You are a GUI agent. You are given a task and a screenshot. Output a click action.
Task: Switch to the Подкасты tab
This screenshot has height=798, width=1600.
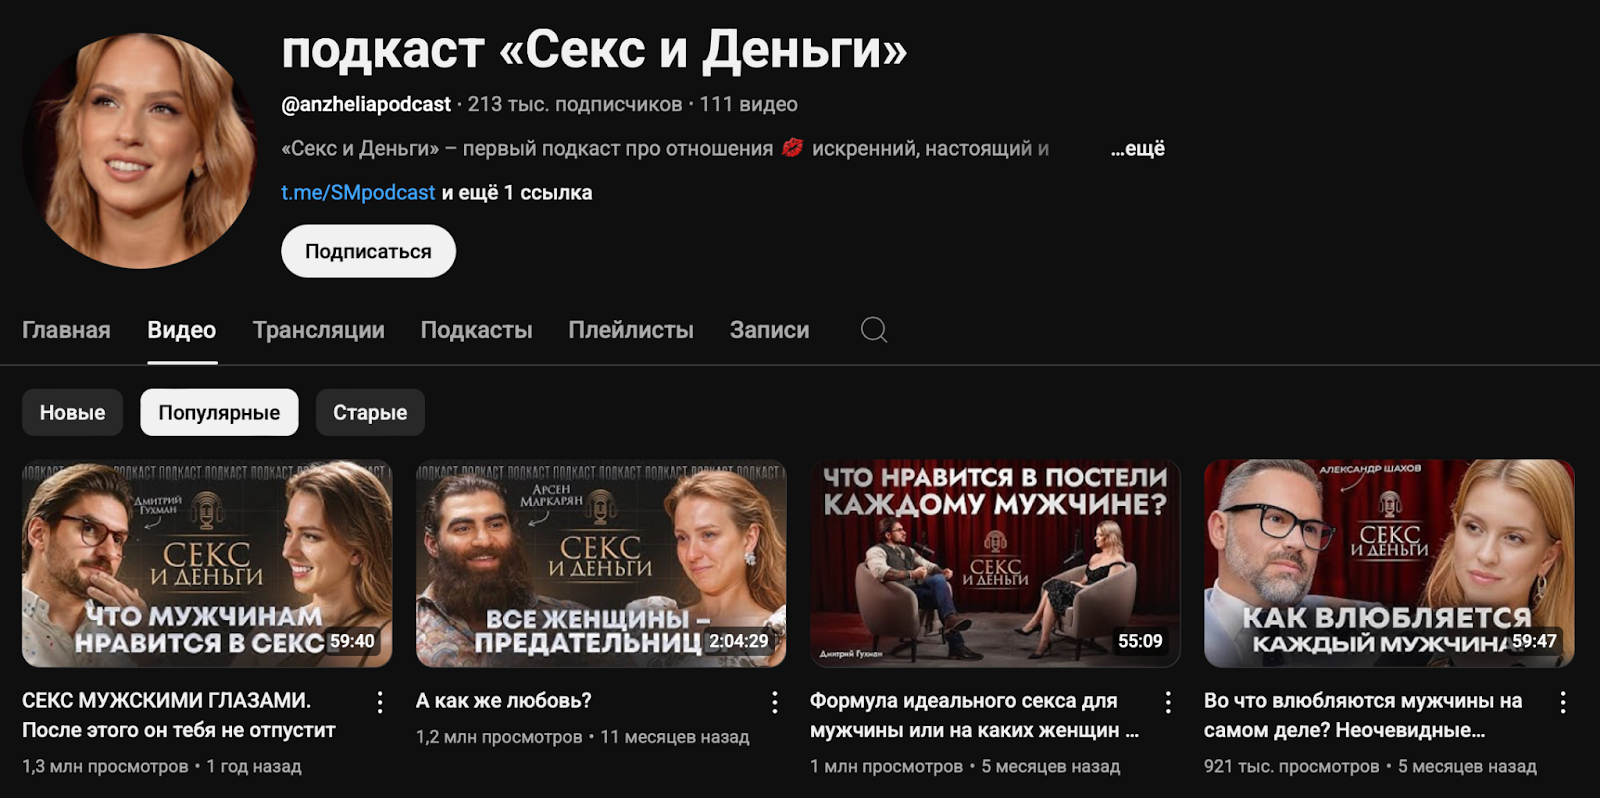point(476,330)
